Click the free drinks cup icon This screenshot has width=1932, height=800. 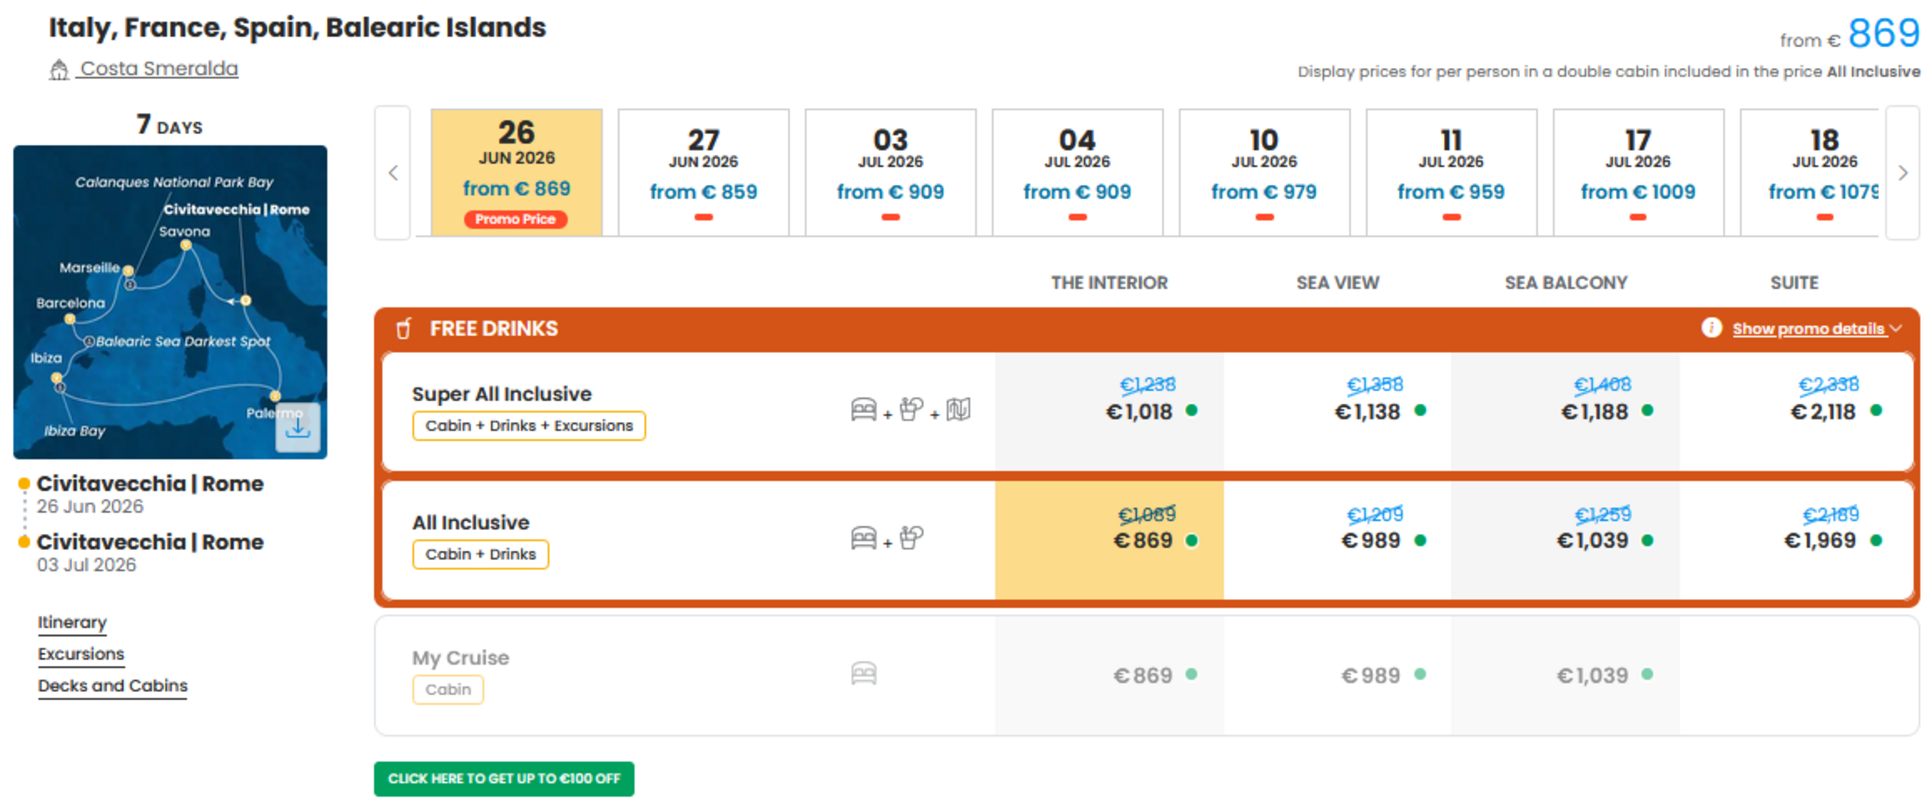(x=404, y=328)
